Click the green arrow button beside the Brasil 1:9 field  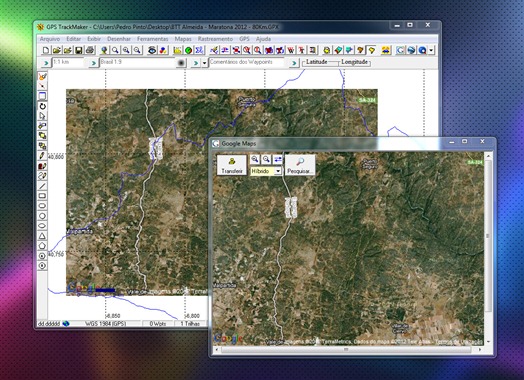[x=94, y=63]
